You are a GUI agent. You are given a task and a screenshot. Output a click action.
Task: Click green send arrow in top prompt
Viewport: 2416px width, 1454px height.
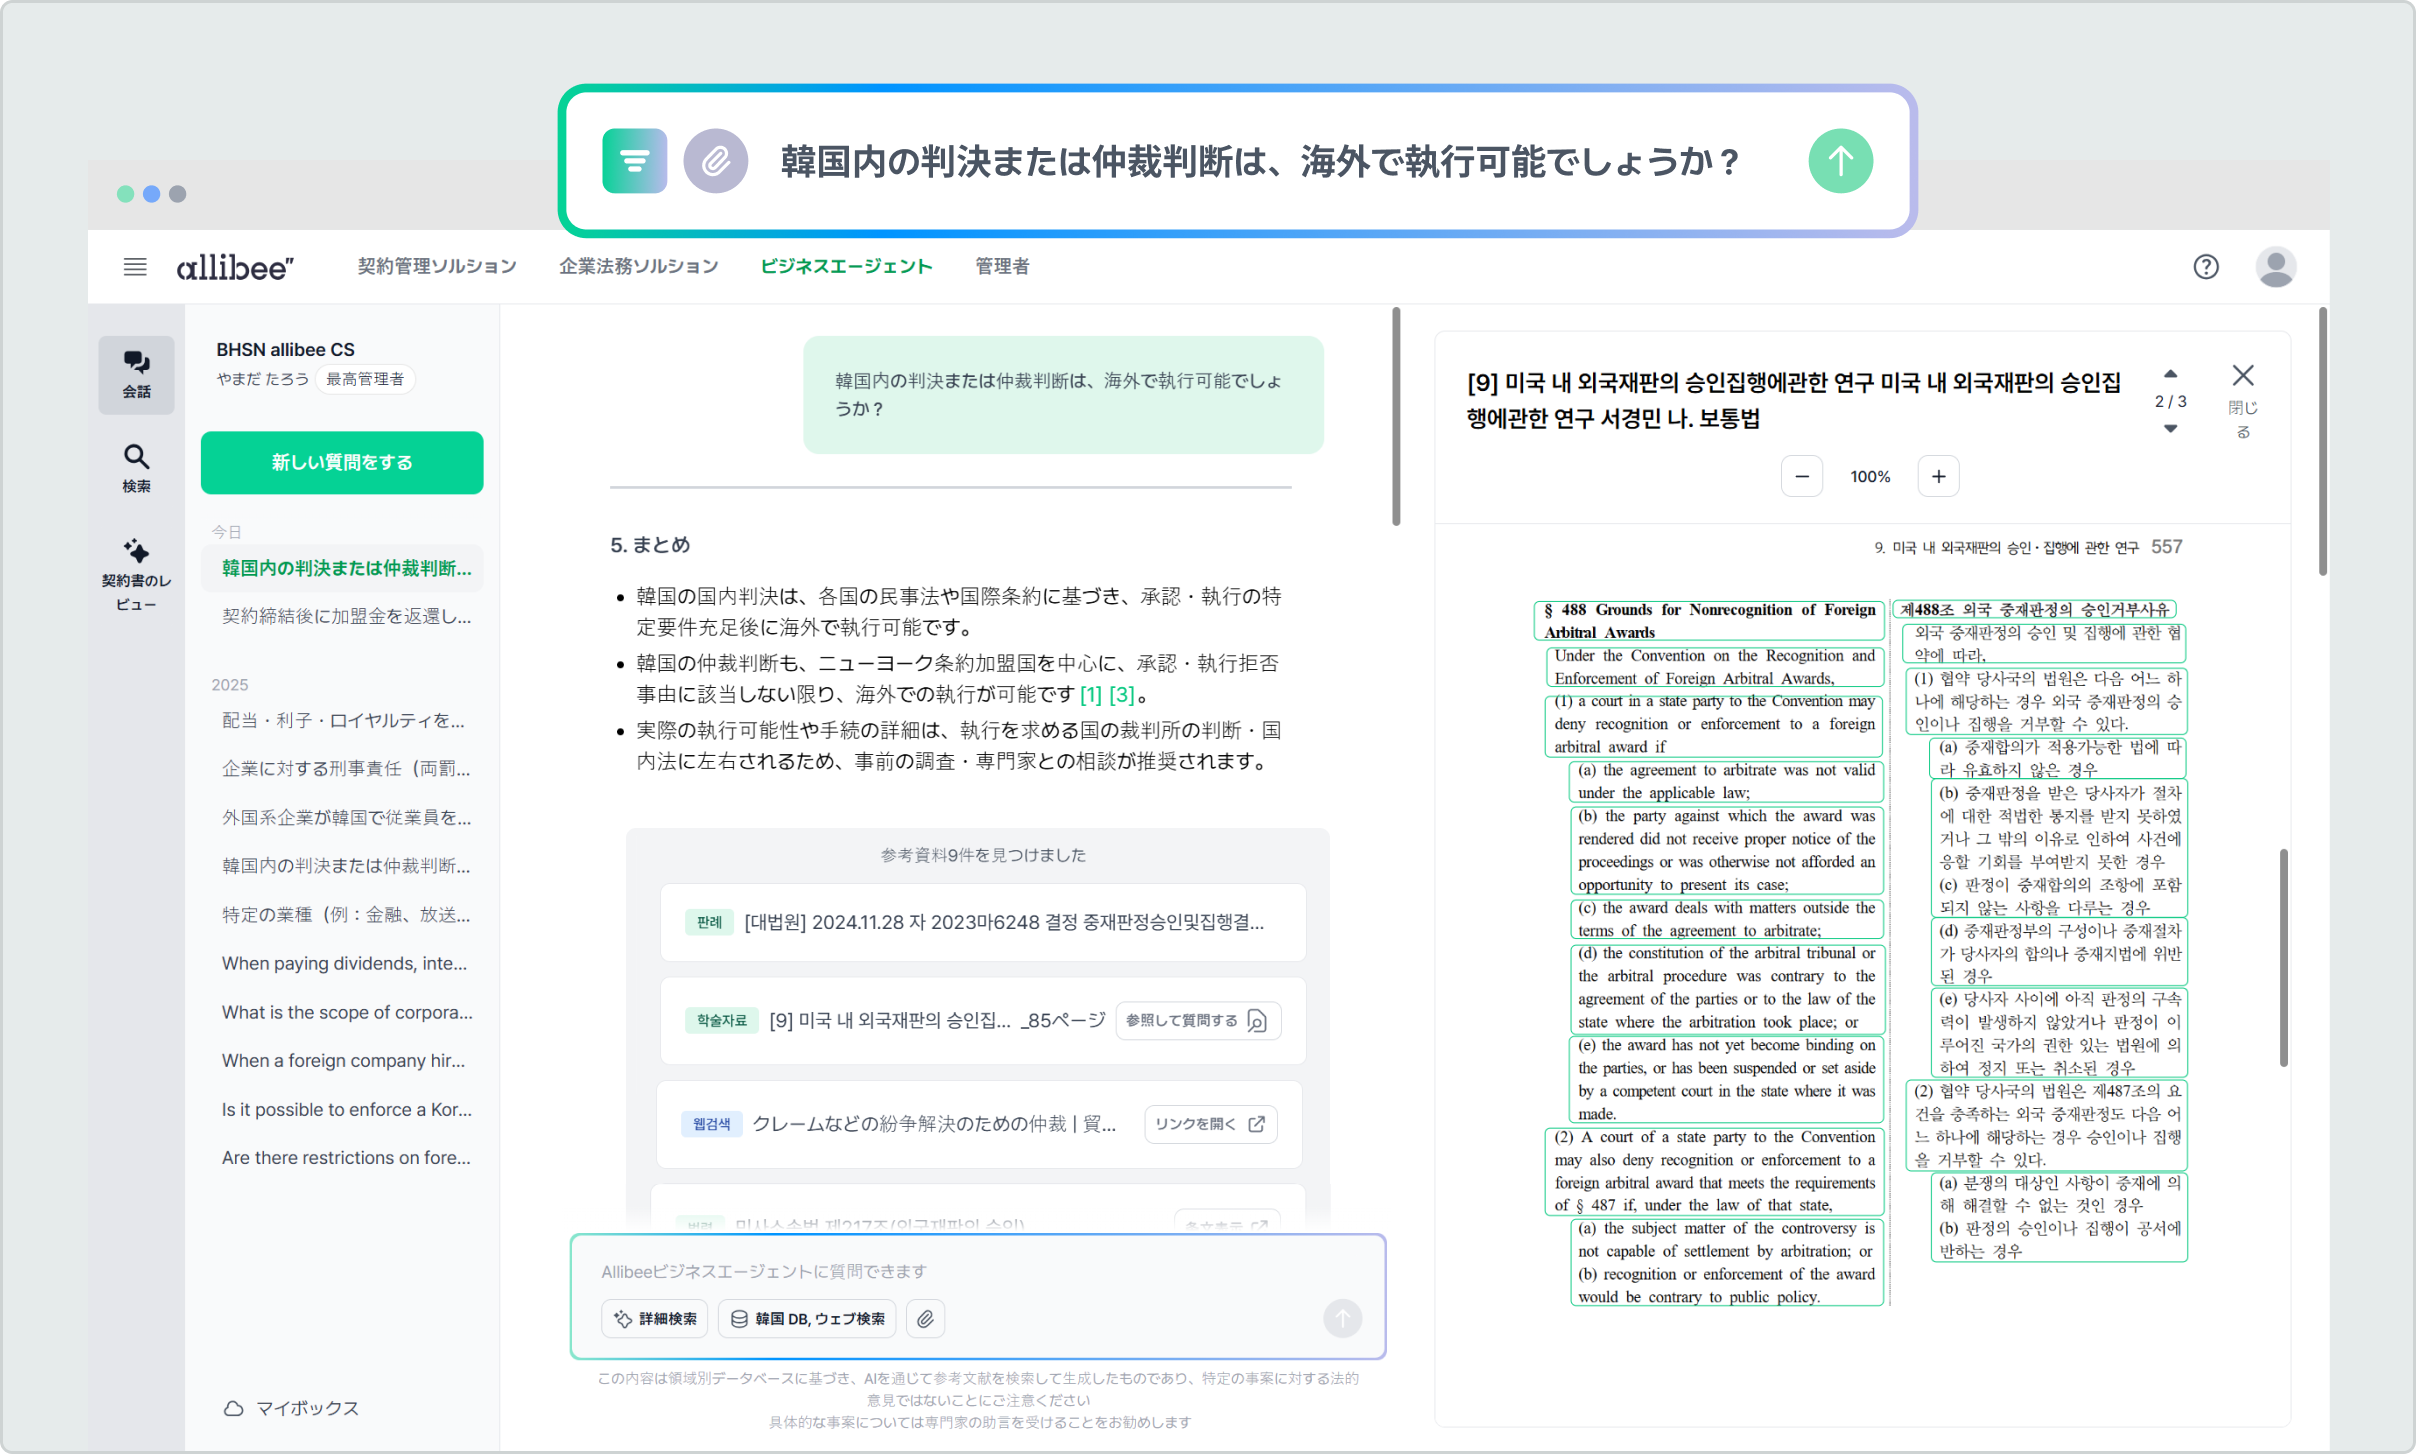1840,161
